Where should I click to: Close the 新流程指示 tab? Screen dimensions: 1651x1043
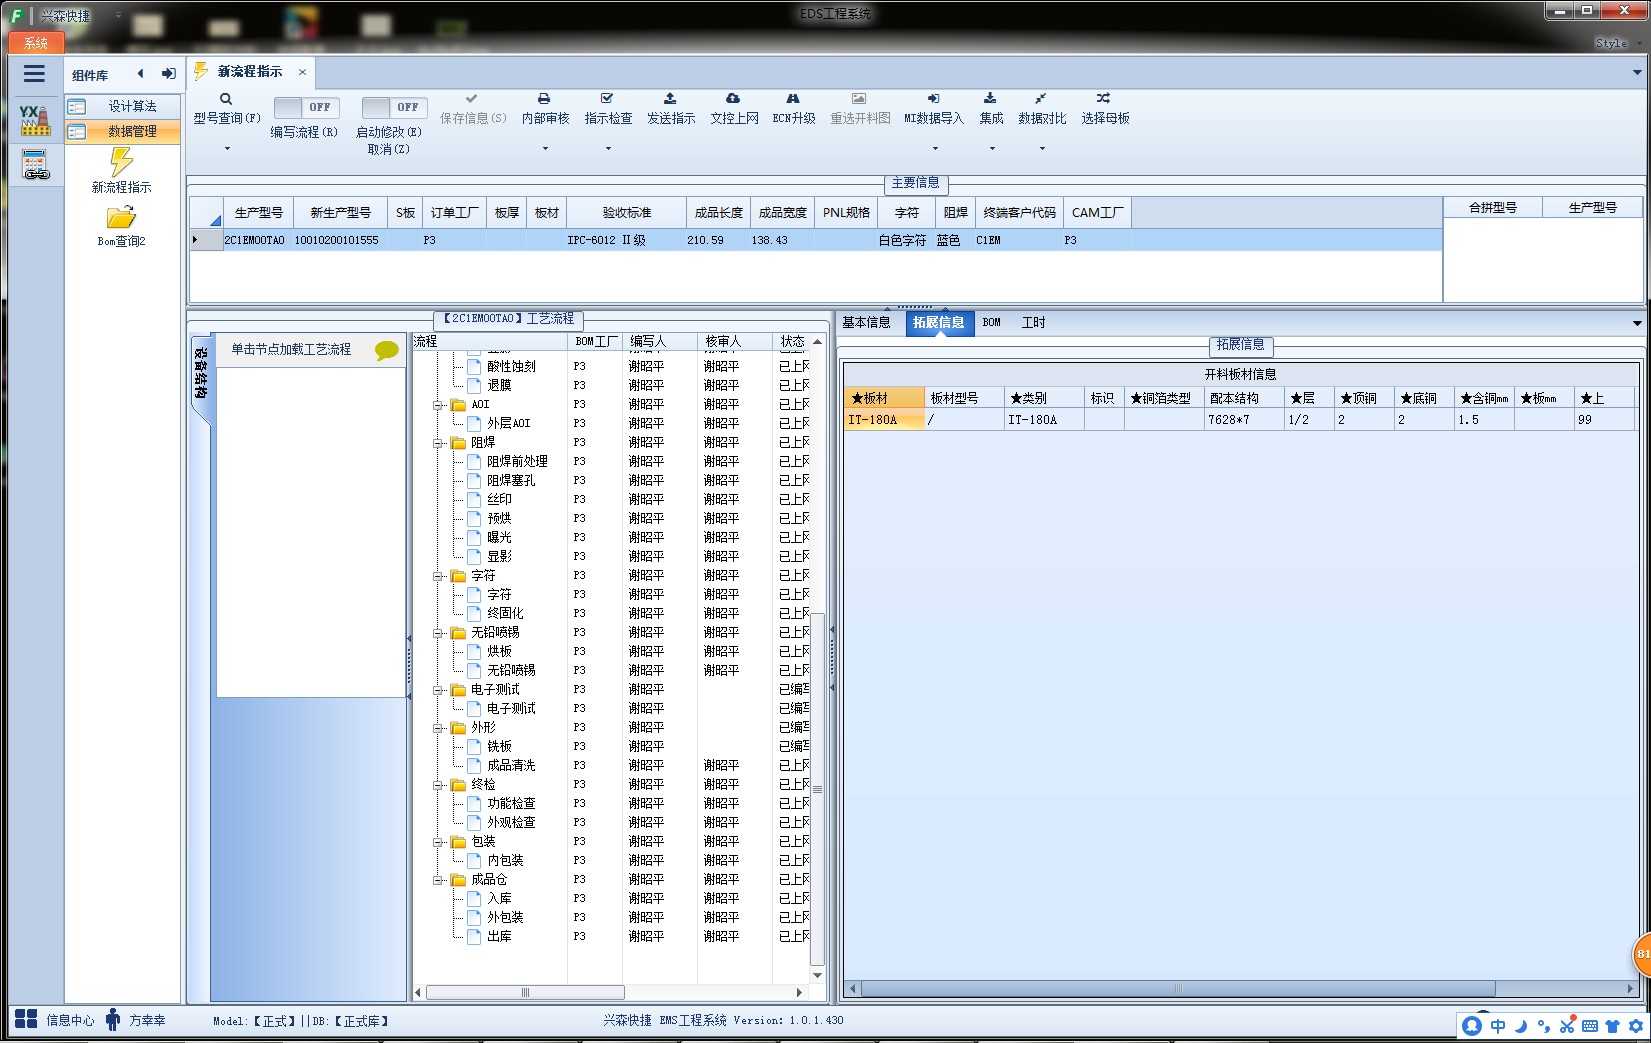pos(302,72)
